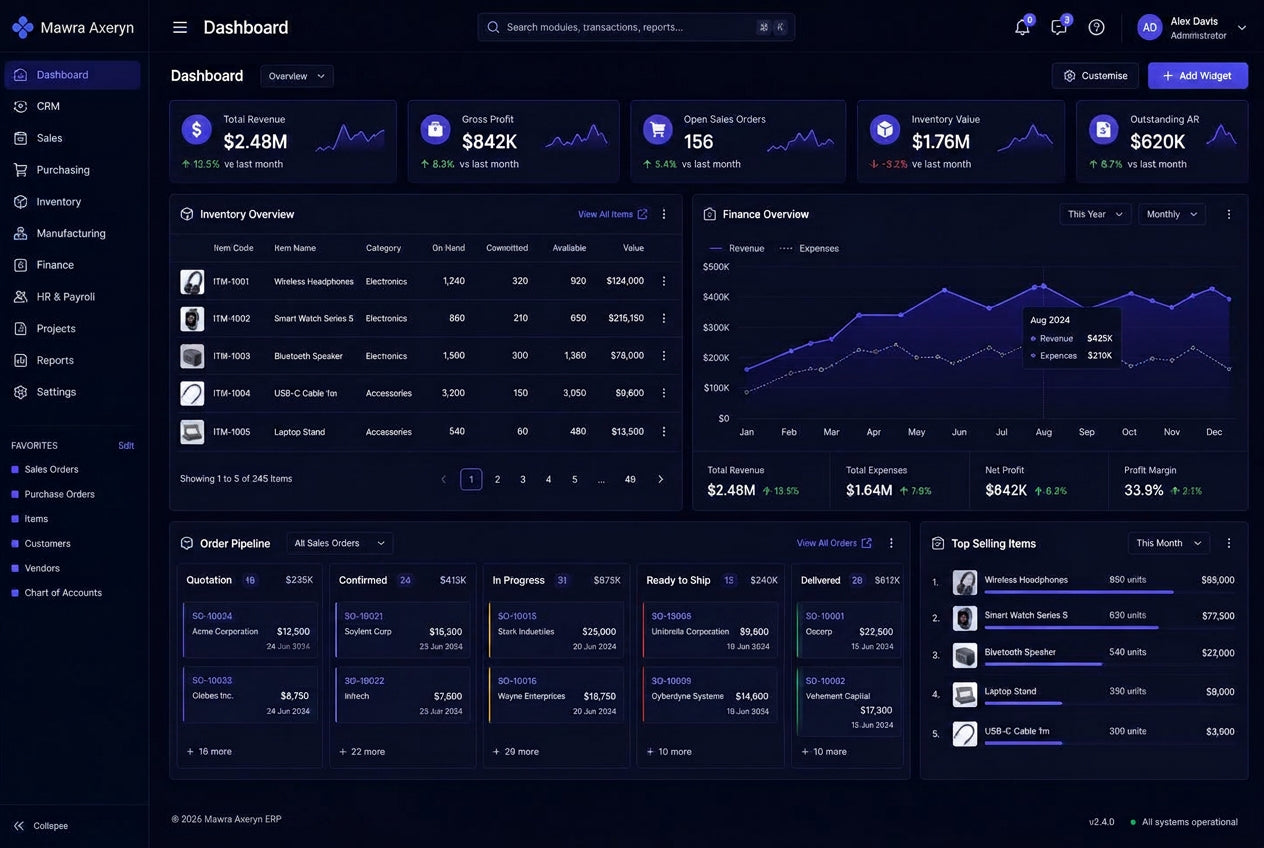The image size is (1264, 848).
Task: Go to next page arrow in pagination
Action: click(660, 479)
